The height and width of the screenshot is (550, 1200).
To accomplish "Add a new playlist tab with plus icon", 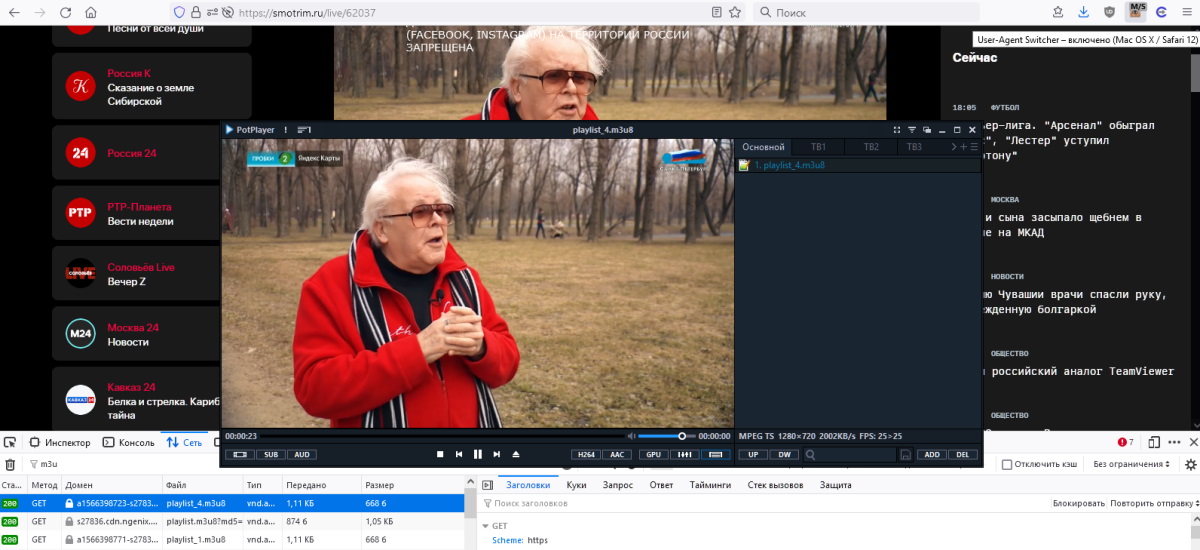I will coord(964,147).
